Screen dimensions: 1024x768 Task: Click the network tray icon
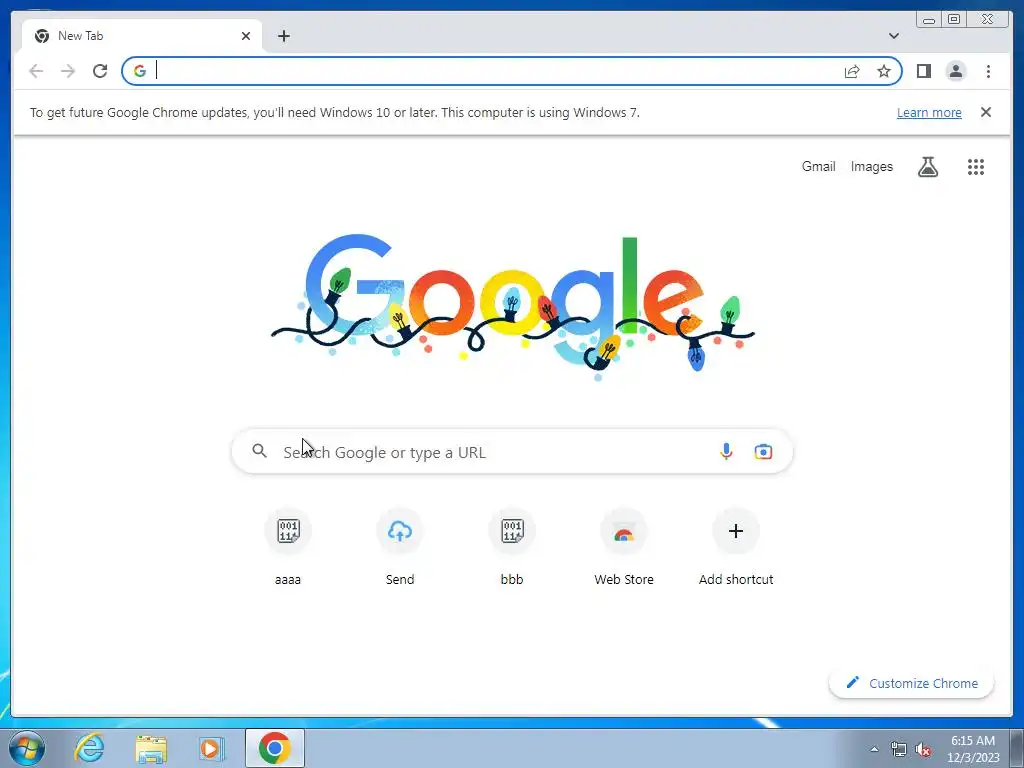point(899,749)
